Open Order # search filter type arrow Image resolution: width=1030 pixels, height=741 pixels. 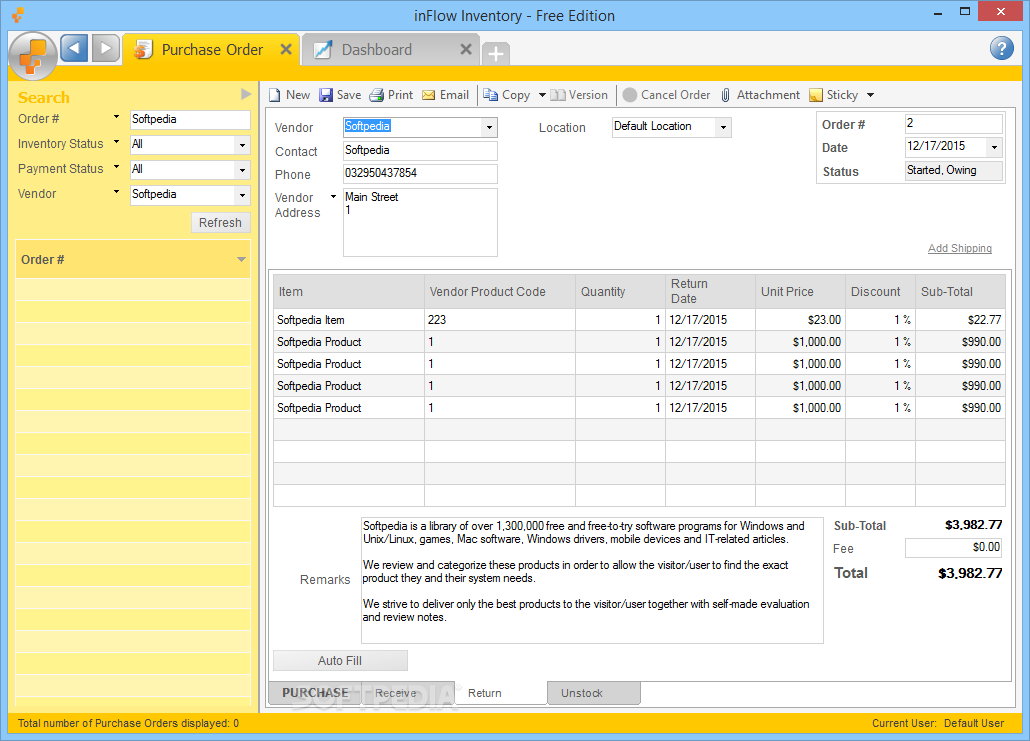click(x=116, y=117)
